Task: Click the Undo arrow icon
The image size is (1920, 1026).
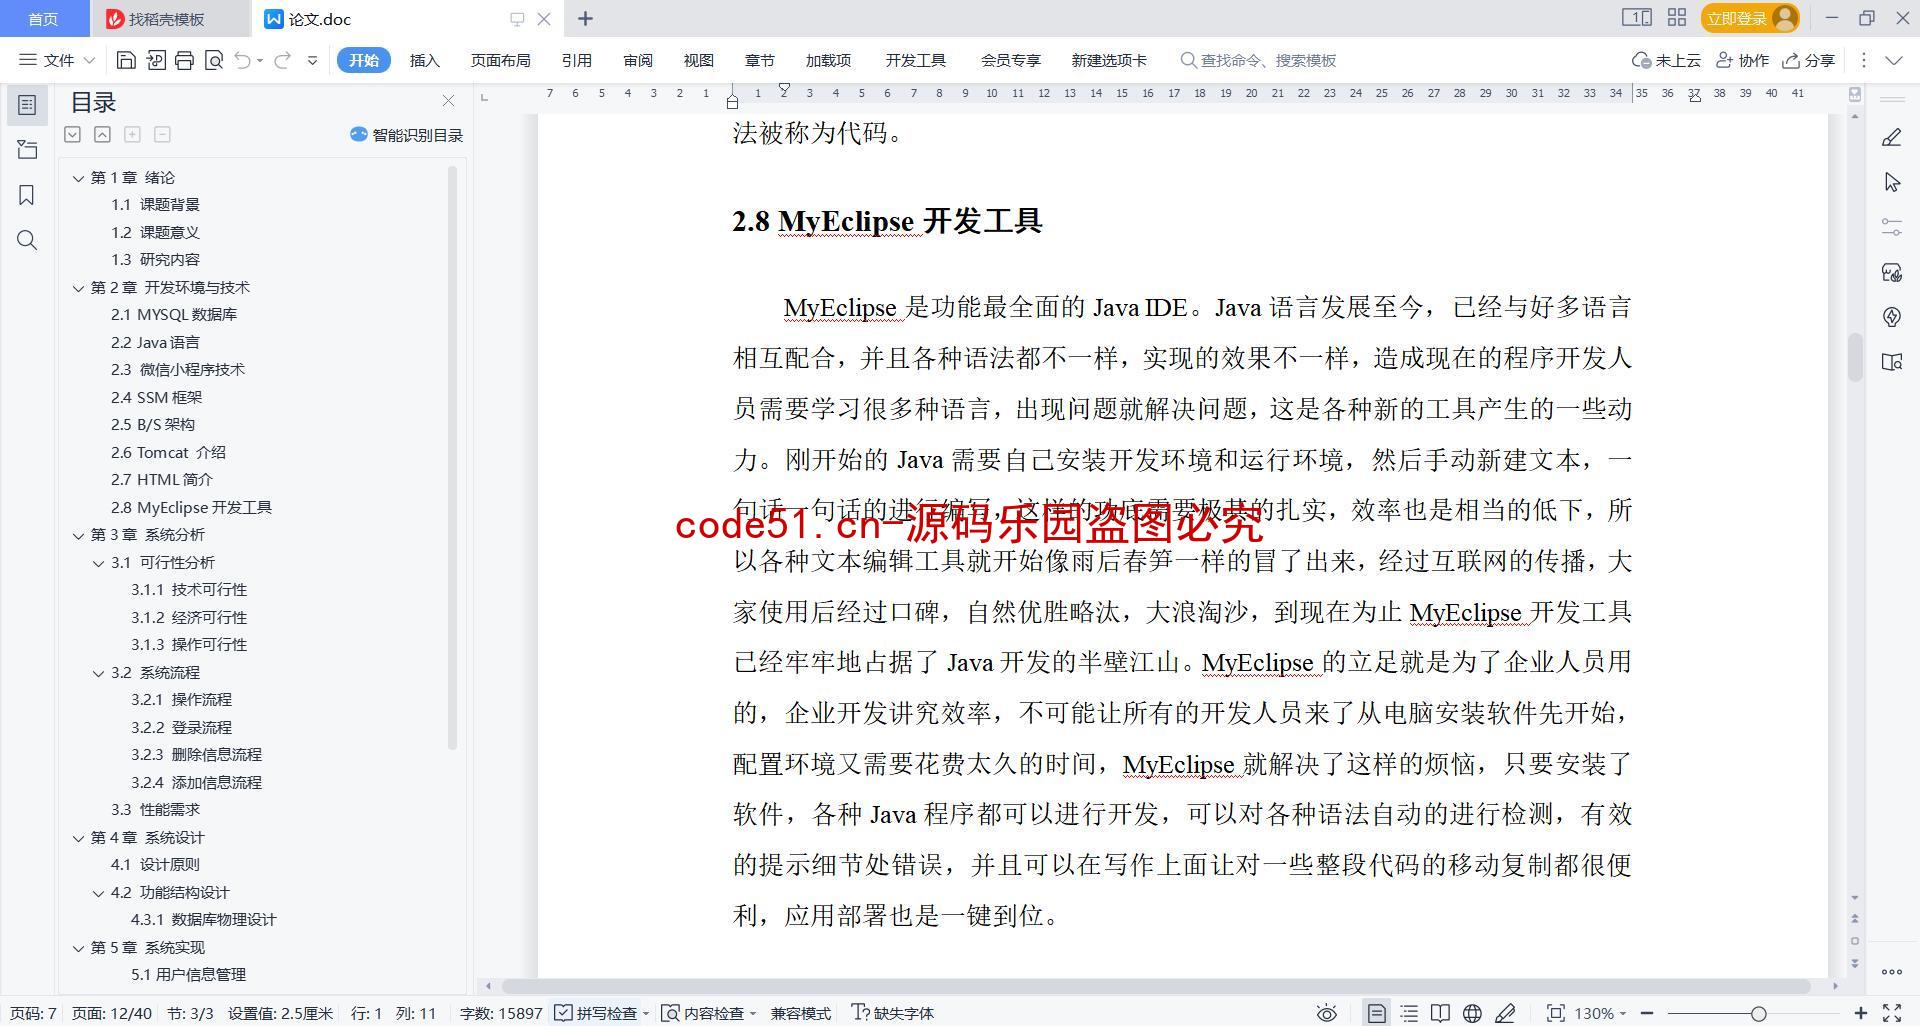Action: (242, 60)
